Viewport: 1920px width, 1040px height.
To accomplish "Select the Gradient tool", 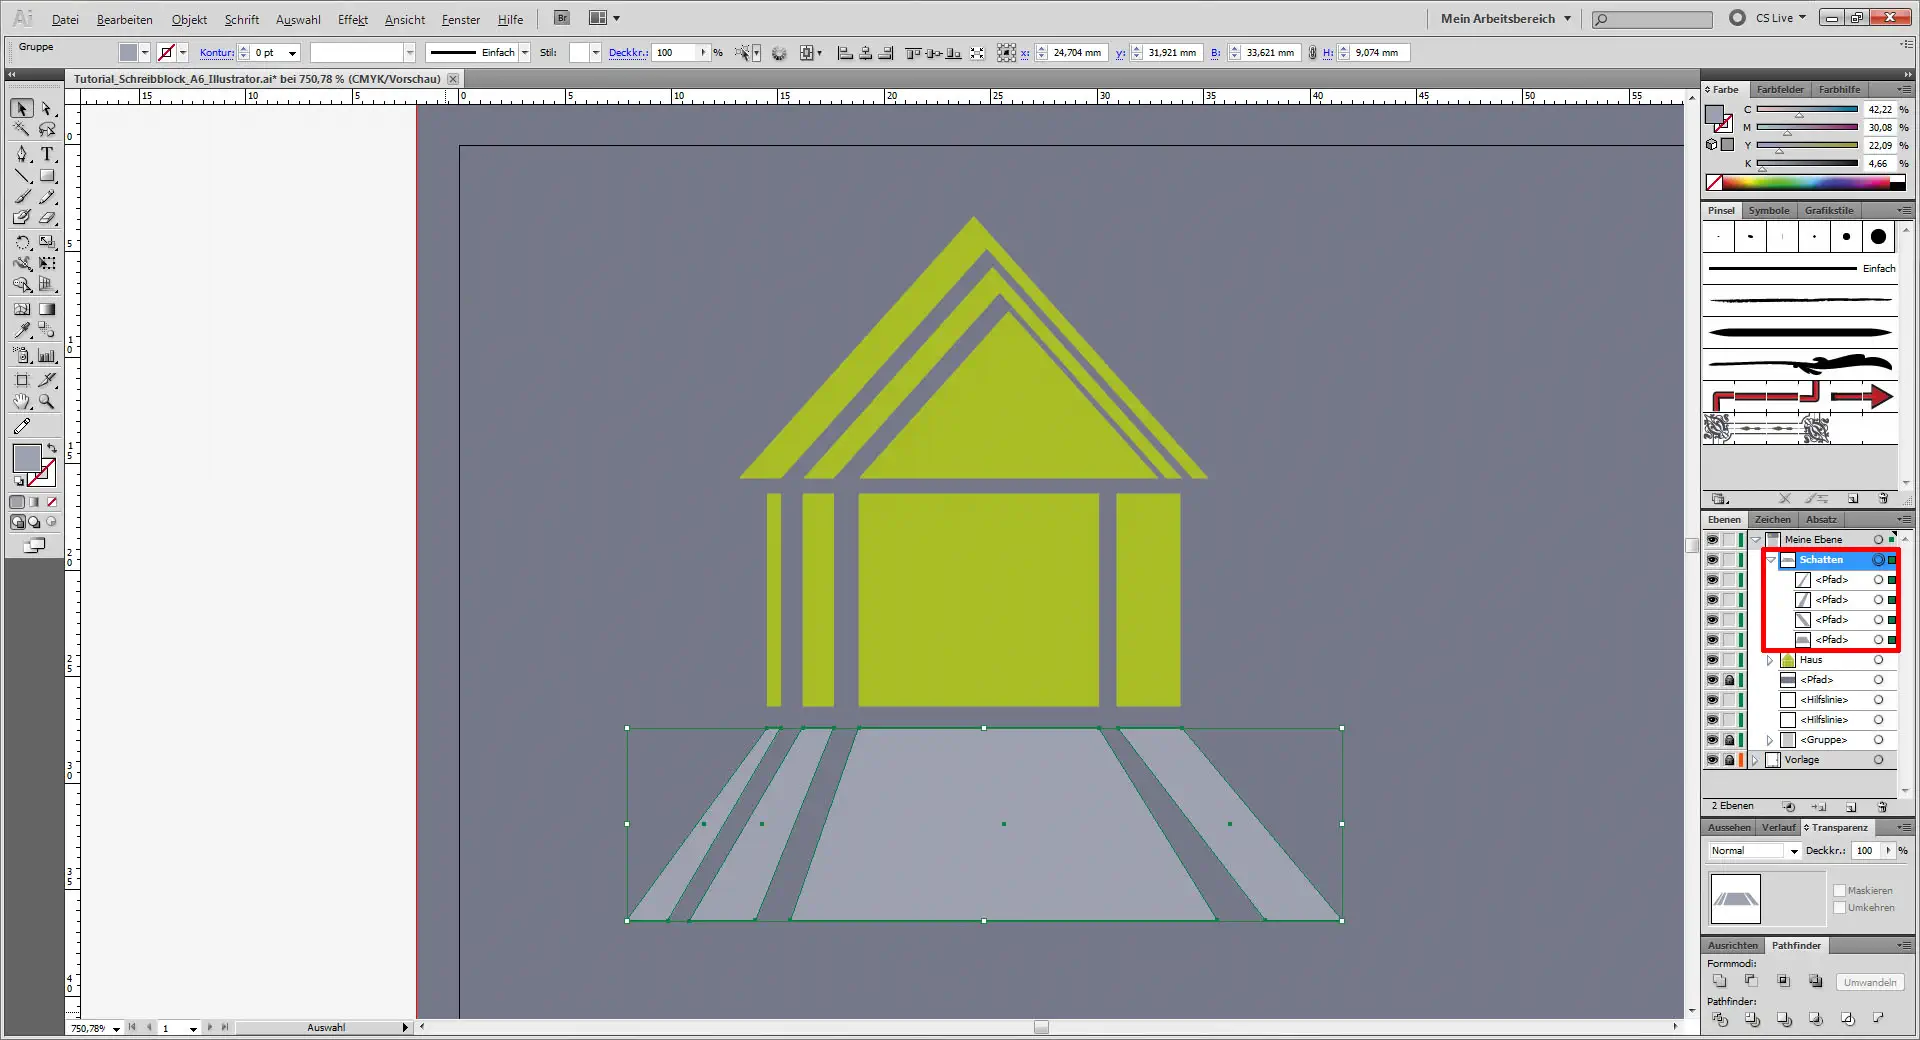I will (x=46, y=307).
